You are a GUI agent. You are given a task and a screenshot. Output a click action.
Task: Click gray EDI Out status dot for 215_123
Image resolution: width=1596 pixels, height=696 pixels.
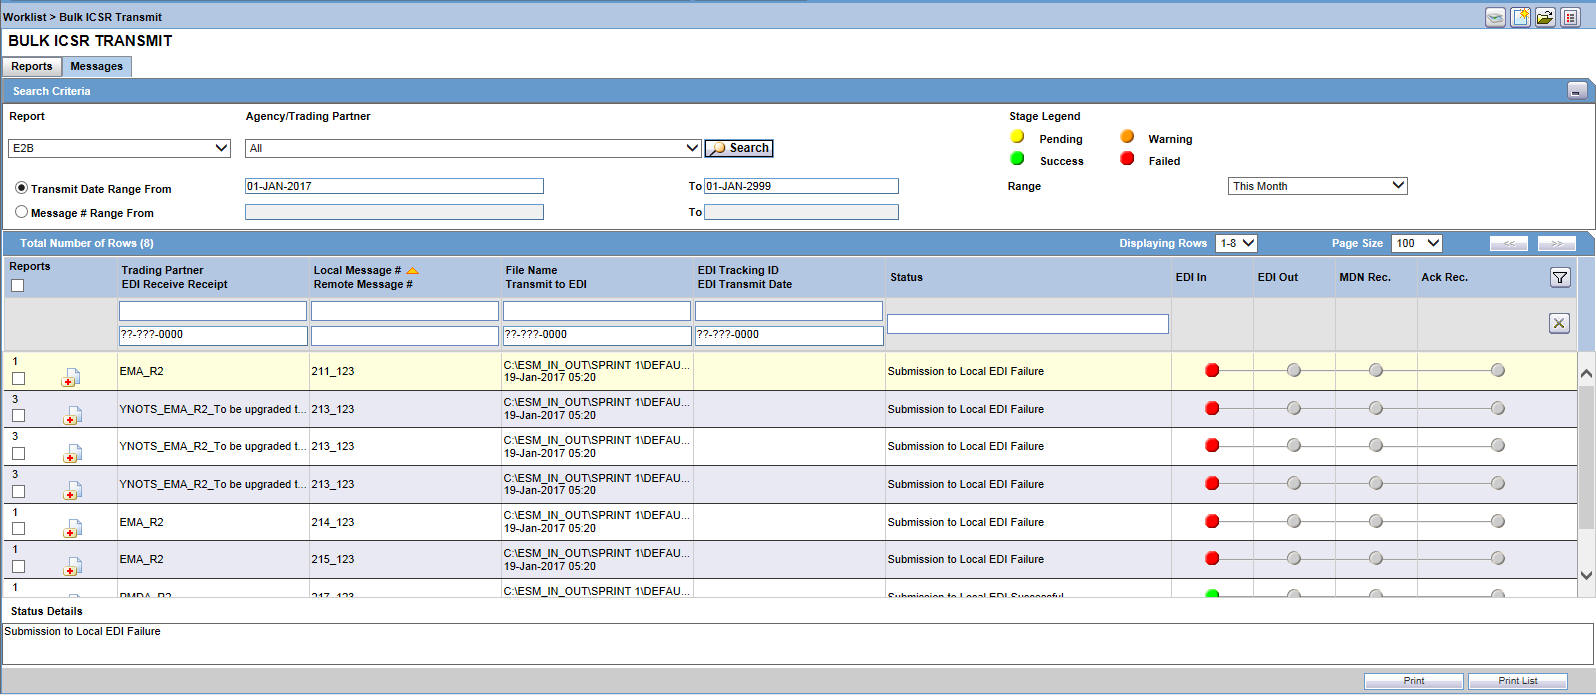coord(1294,558)
